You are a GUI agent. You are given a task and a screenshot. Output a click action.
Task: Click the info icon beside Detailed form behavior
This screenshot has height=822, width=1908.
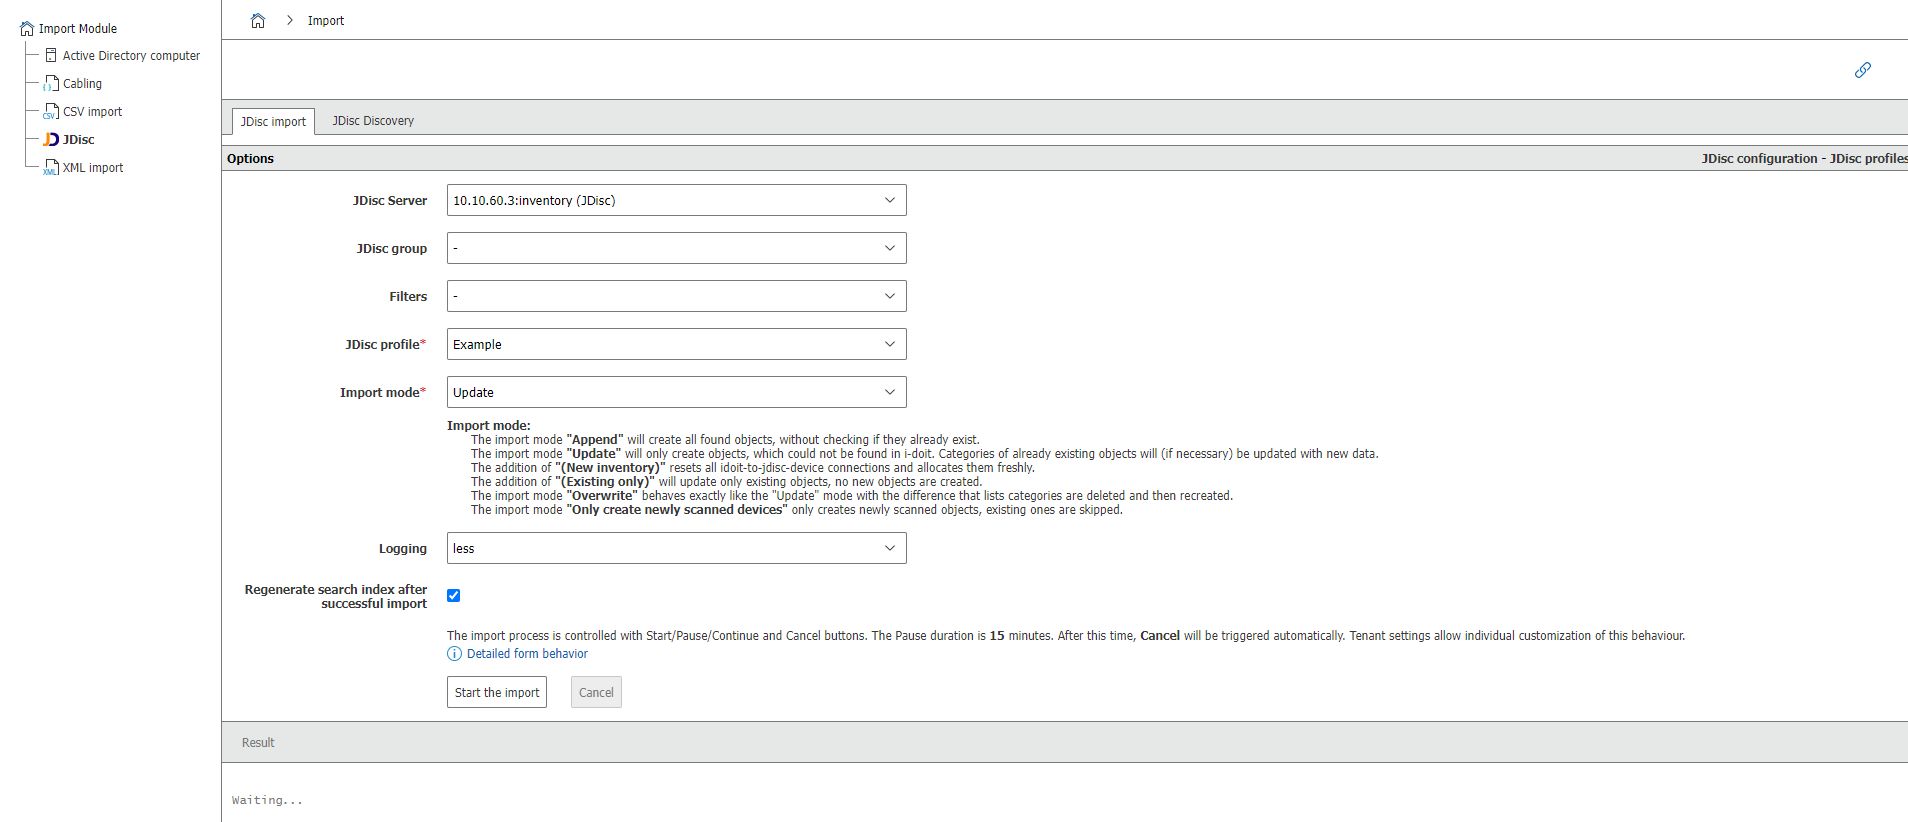[x=454, y=654]
